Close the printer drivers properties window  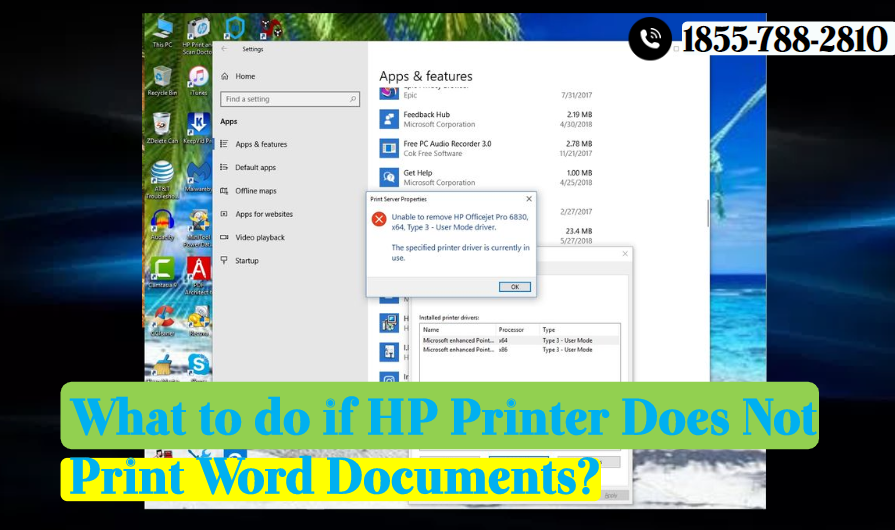[x=625, y=254]
